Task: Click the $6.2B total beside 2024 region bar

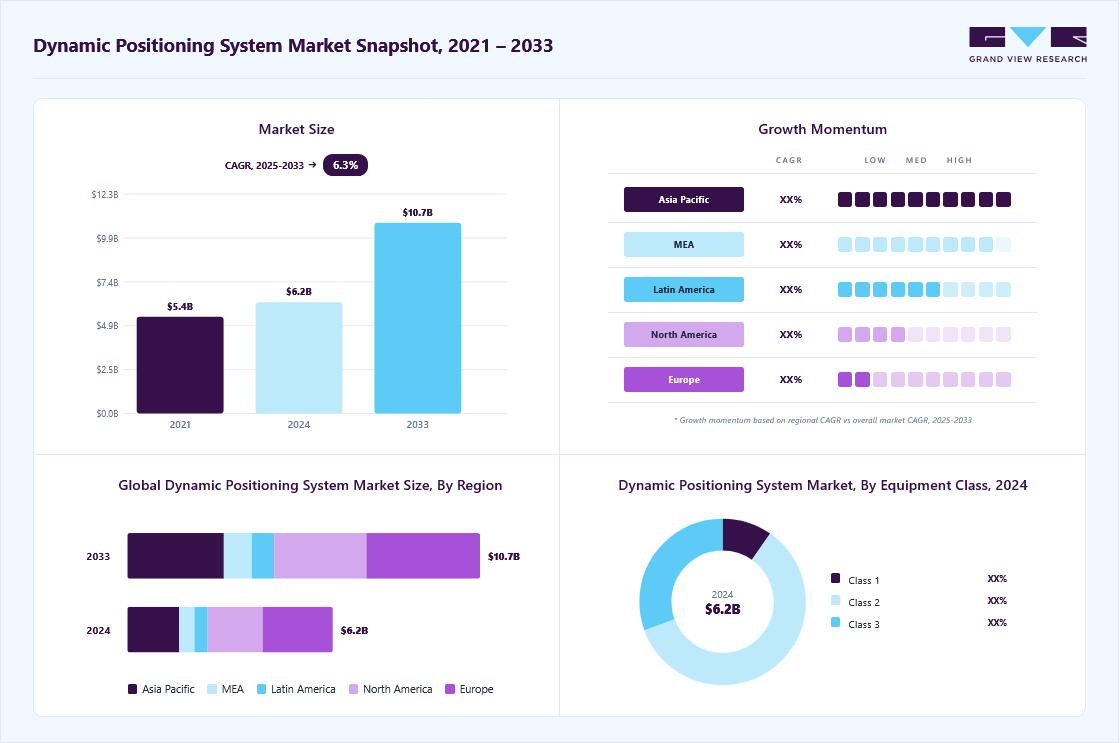Action: click(354, 631)
